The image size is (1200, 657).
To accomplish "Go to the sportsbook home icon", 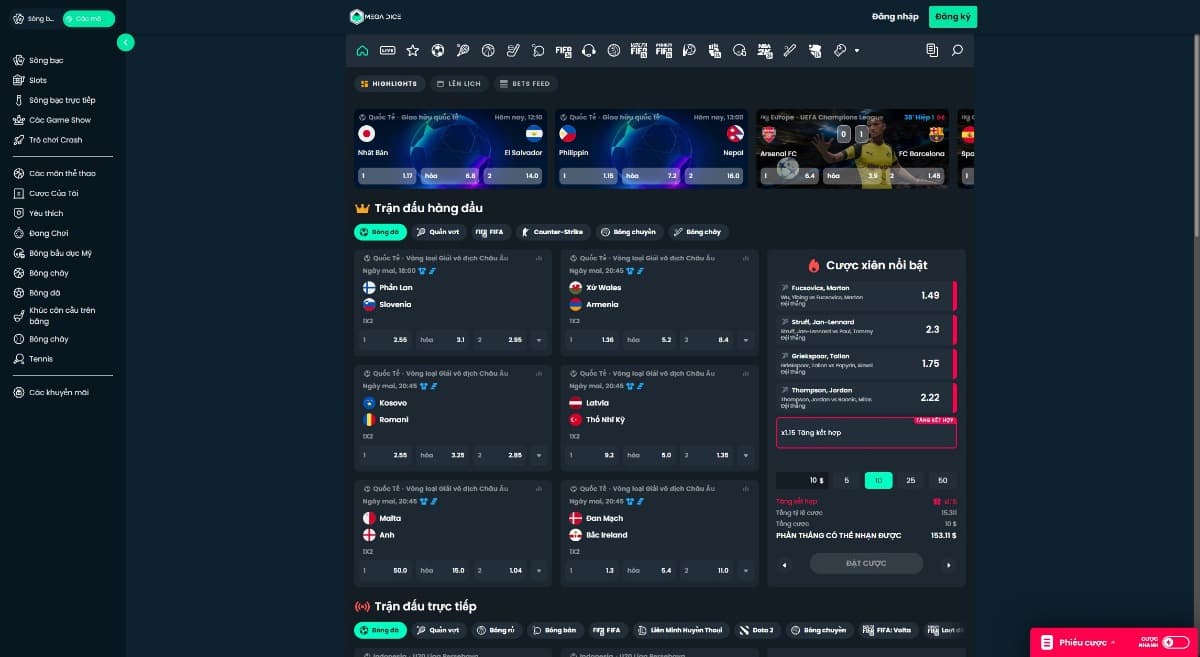I will click(x=362, y=50).
